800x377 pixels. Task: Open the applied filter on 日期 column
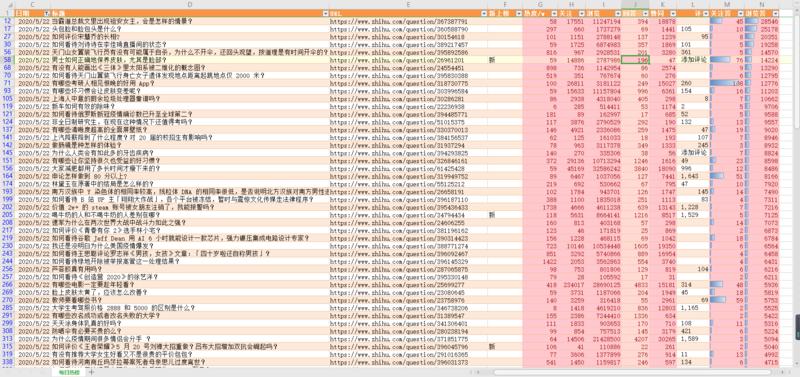[47, 13]
